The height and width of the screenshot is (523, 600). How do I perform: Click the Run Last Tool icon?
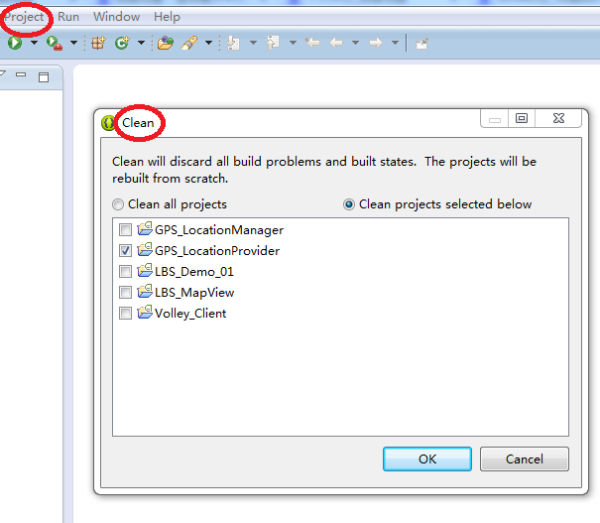(x=54, y=43)
